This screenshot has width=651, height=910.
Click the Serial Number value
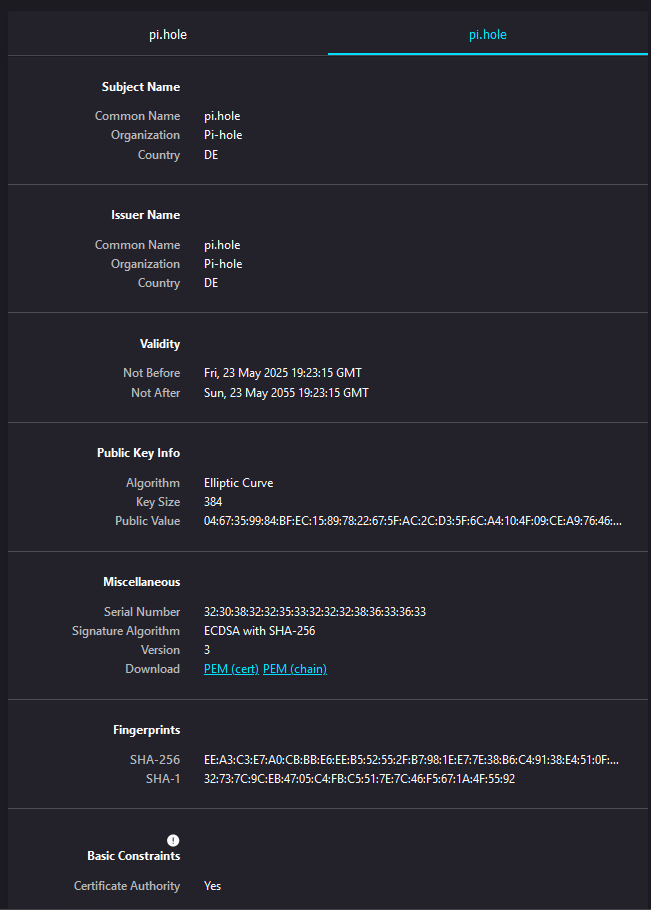coord(315,611)
